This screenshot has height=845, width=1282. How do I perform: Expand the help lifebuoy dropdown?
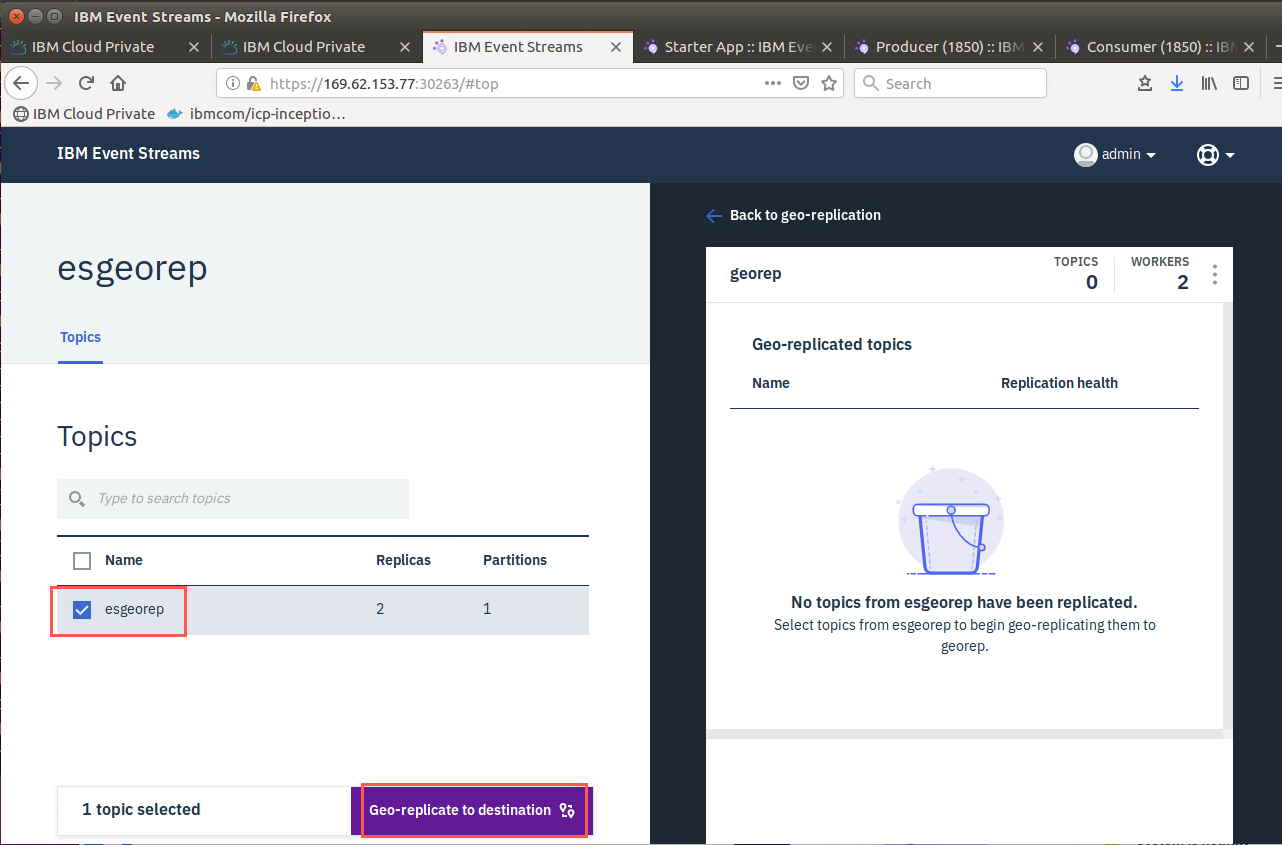pos(1215,155)
